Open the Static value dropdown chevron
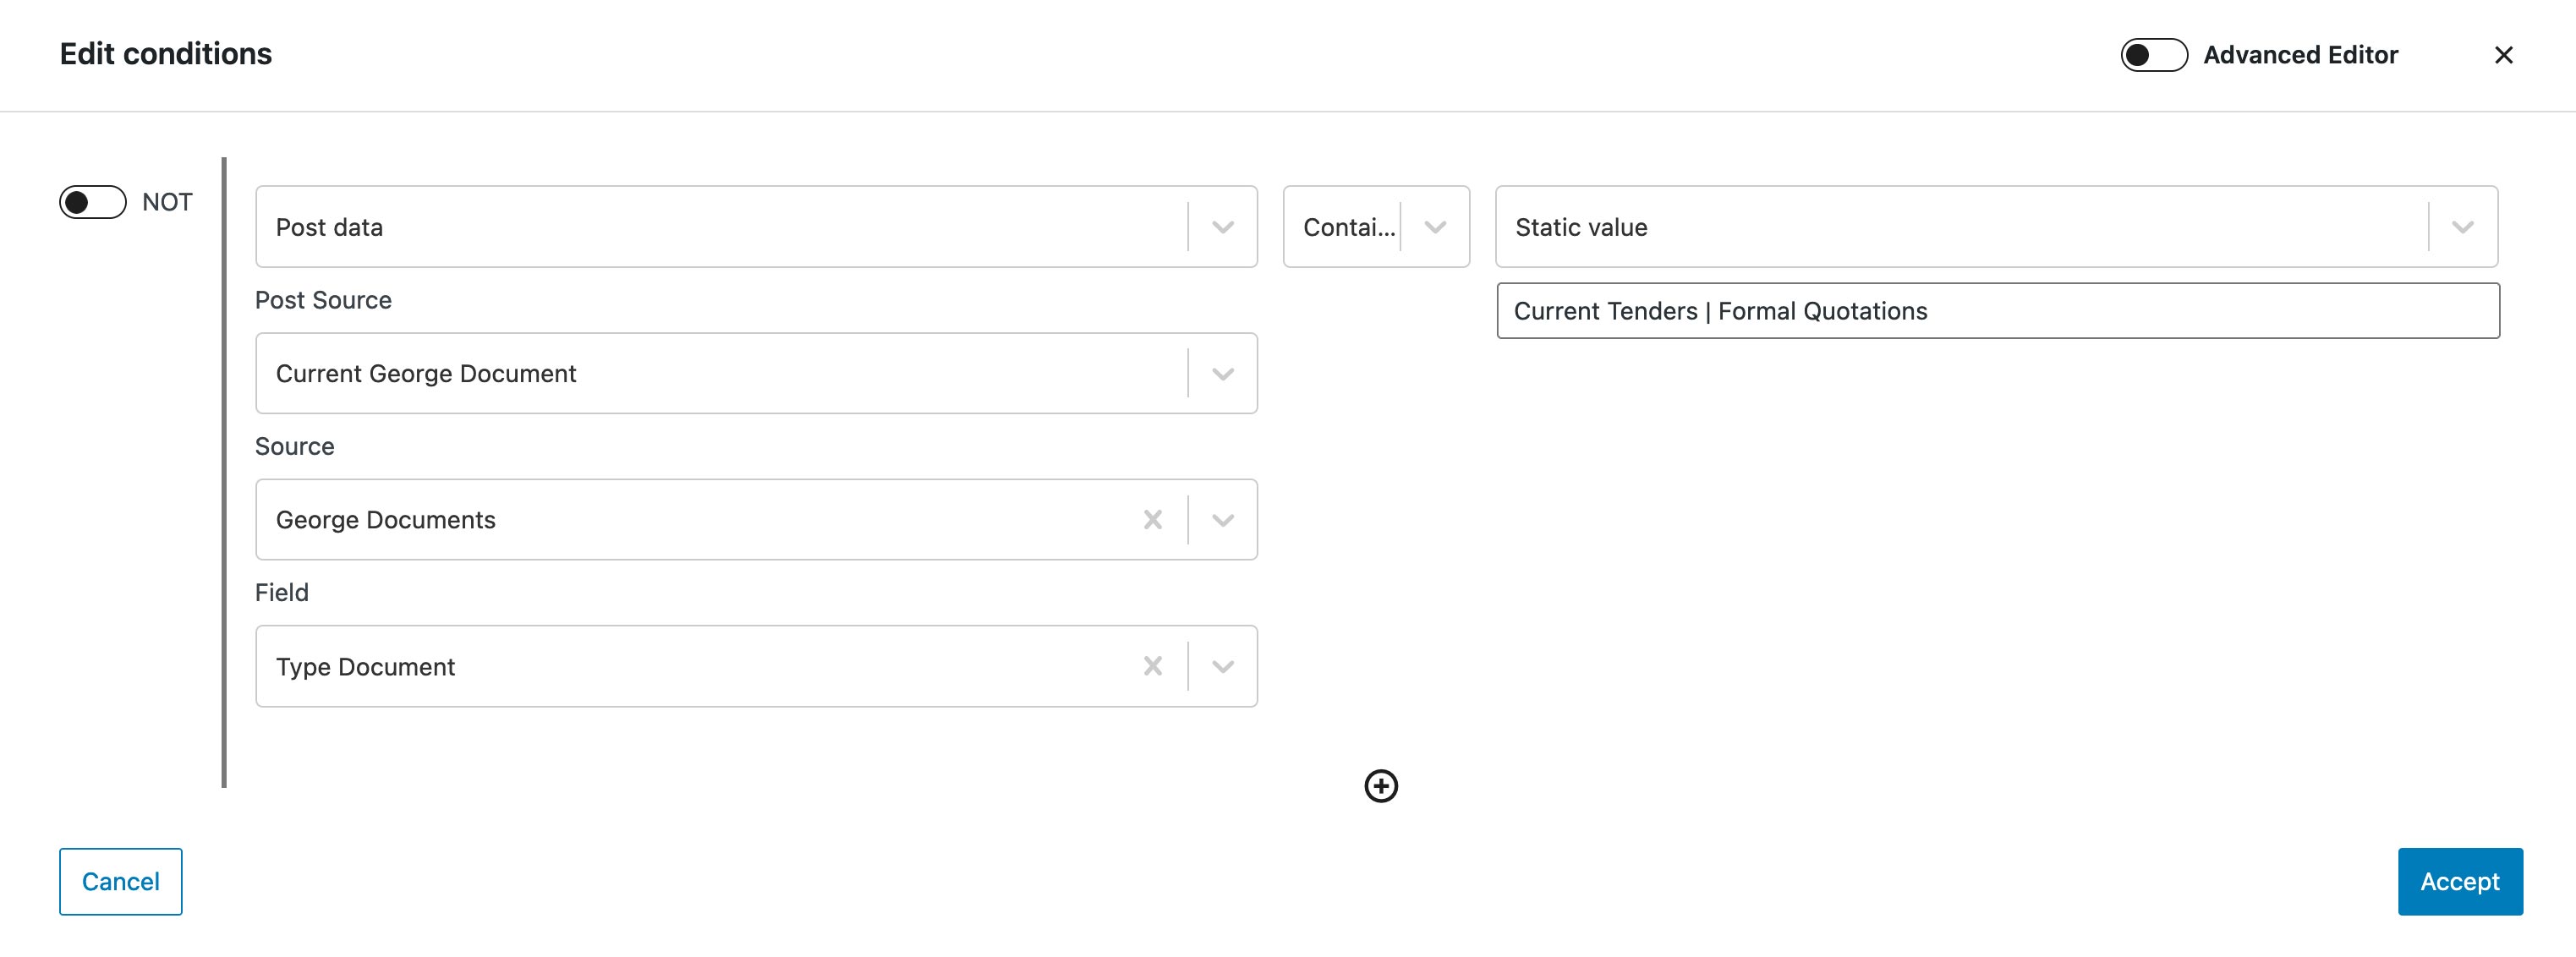The width and height of the screenshot is (2576, 957). [x=2463, y=227]
